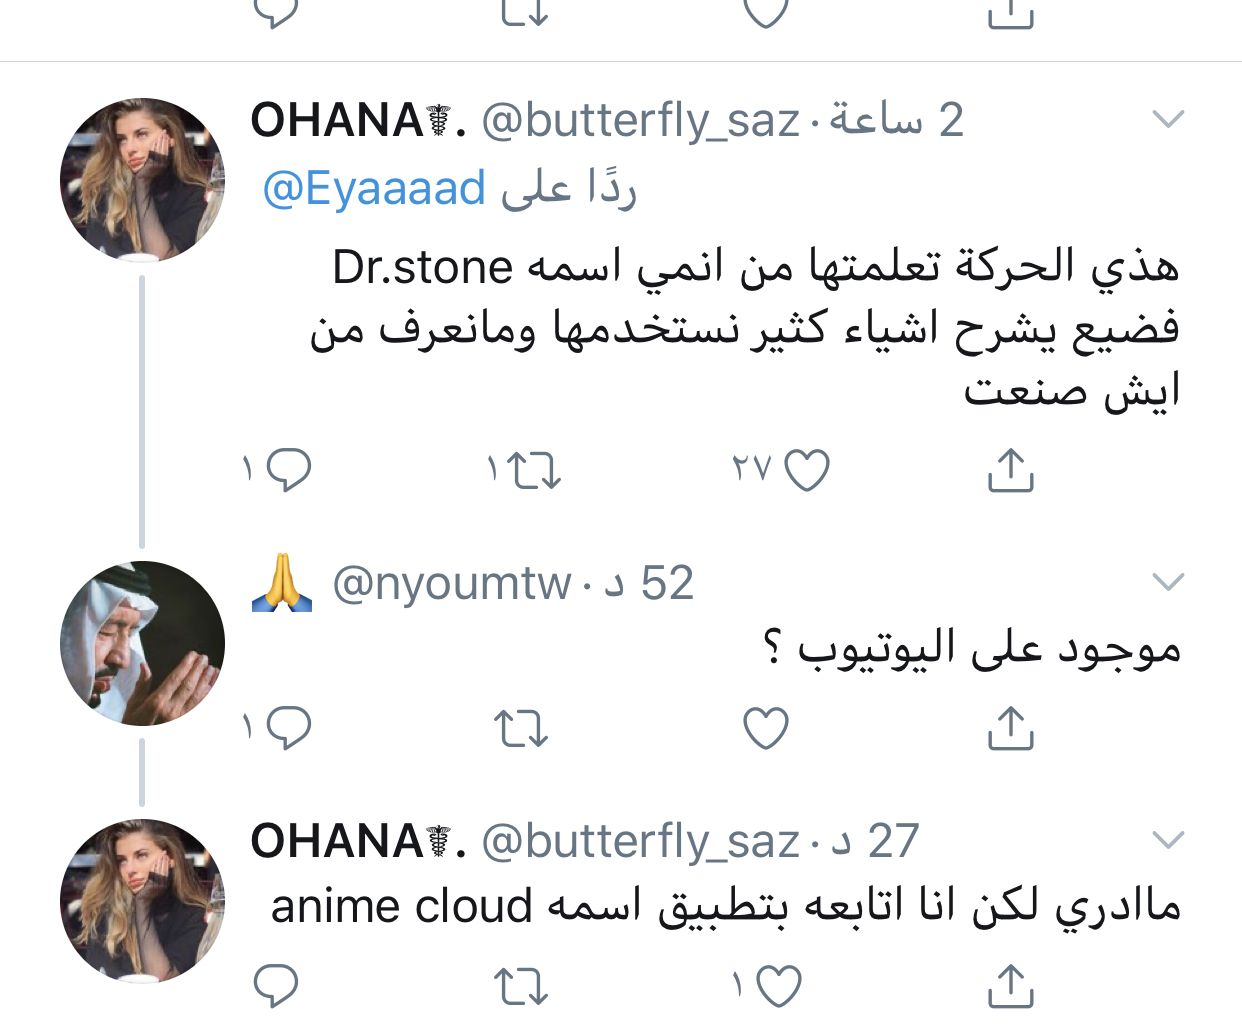The height and width of the screenshot is (1029, 1242).
Task: Retweet the anime cloud tweet
Action: tap(521, 987)
